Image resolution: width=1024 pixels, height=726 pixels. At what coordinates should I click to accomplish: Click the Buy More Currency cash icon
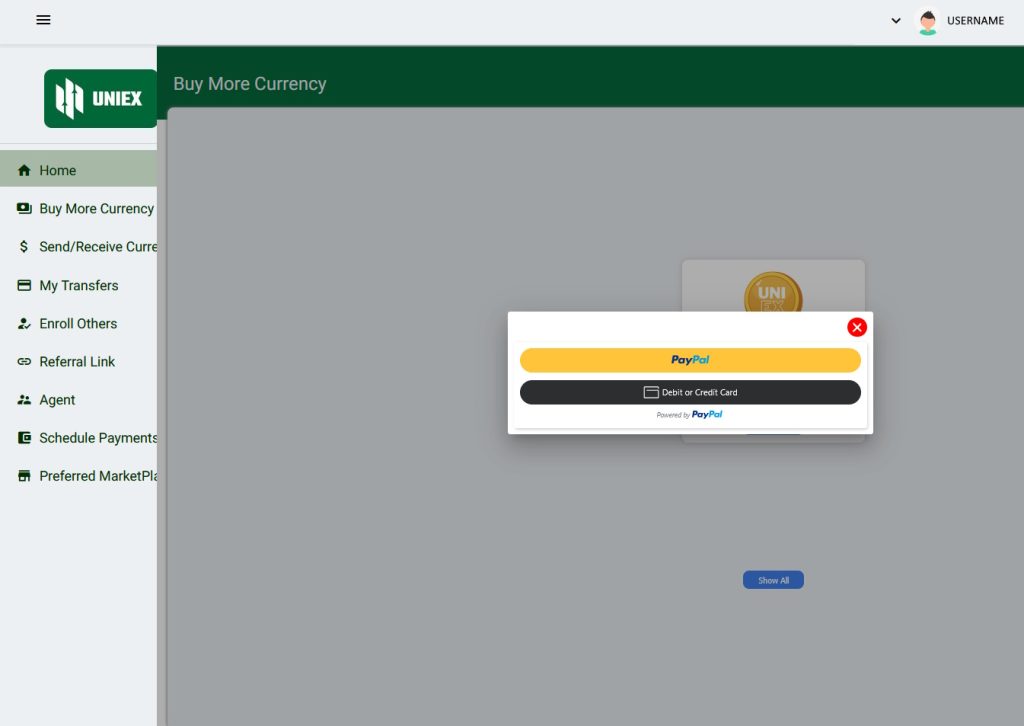(x=24, y=209)
